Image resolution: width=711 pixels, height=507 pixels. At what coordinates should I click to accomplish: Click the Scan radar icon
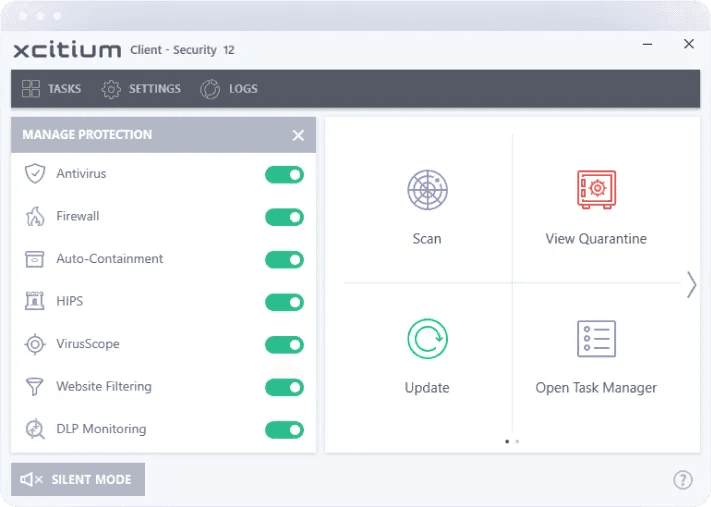coord(427,190)
